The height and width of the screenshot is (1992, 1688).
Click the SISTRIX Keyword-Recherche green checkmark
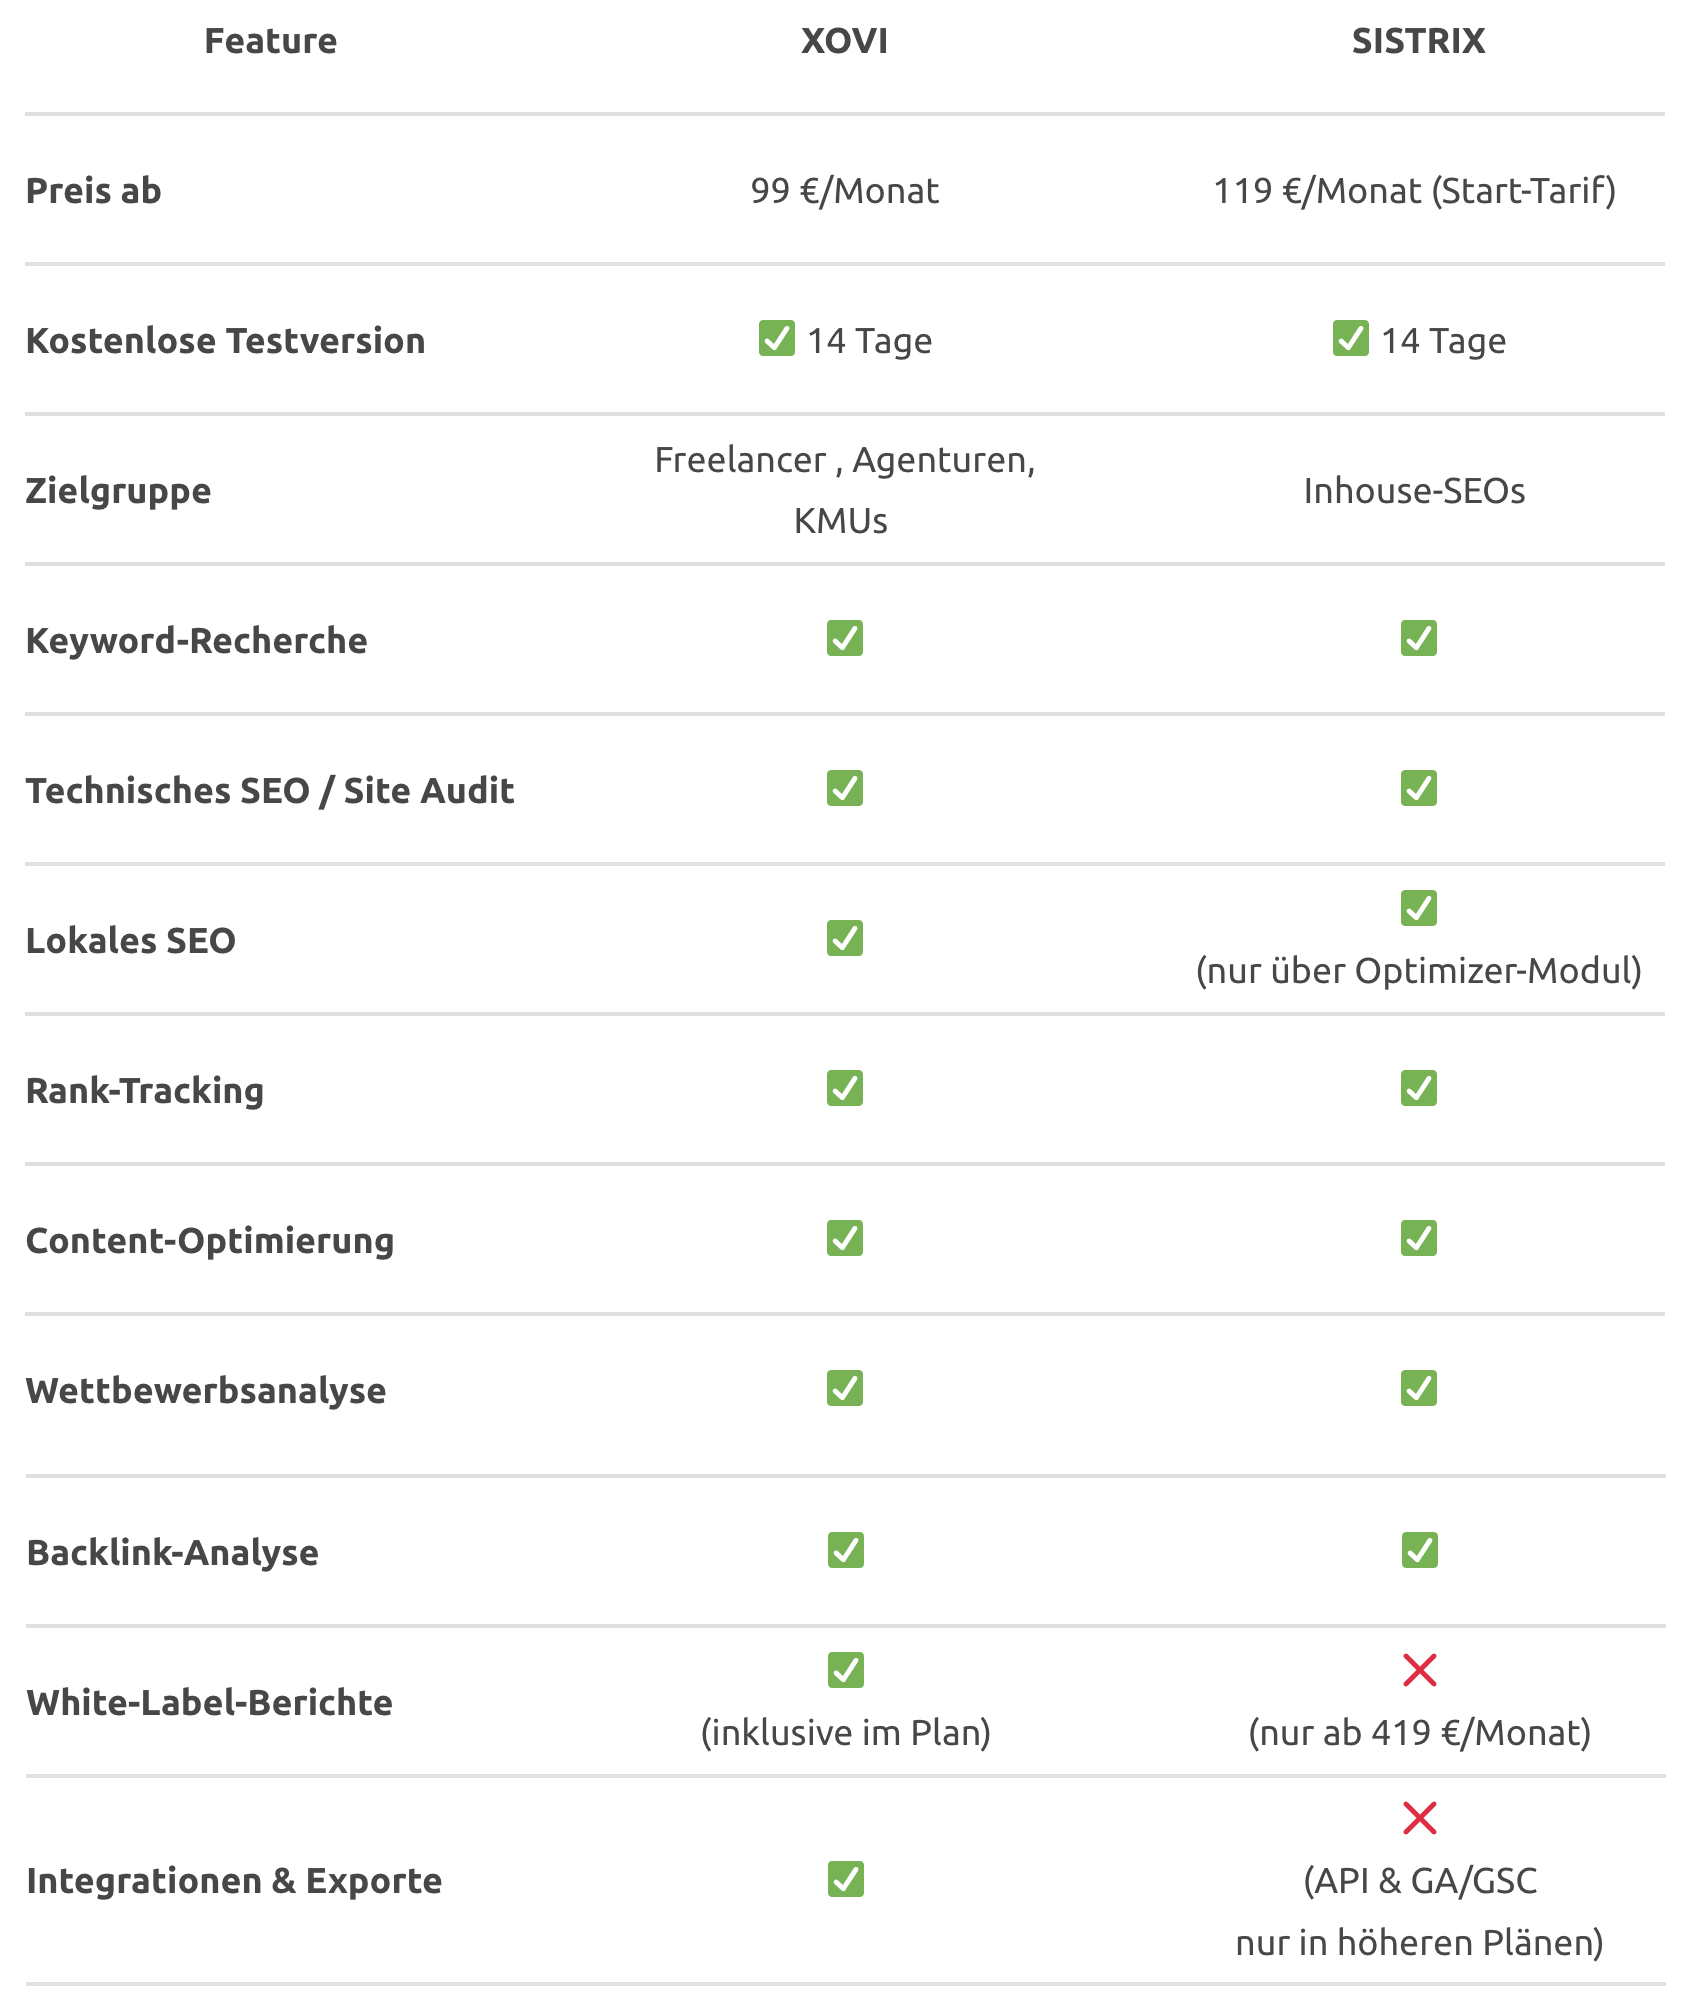[1418, 638]
